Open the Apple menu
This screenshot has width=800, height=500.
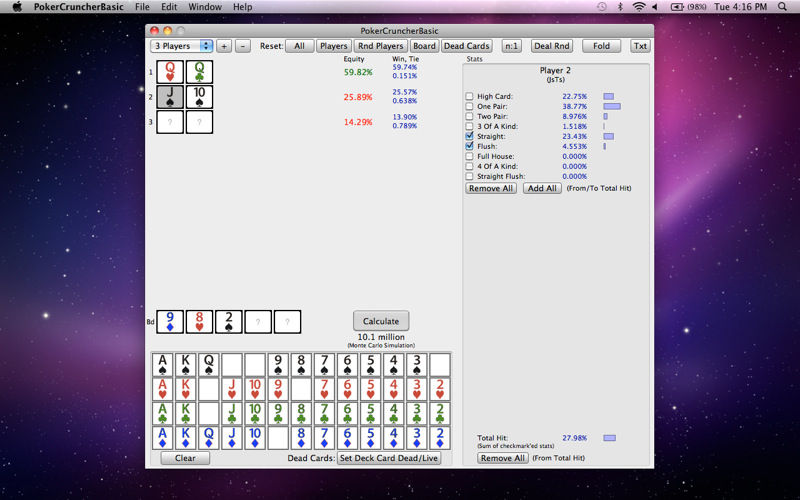[x=17, y=7]
